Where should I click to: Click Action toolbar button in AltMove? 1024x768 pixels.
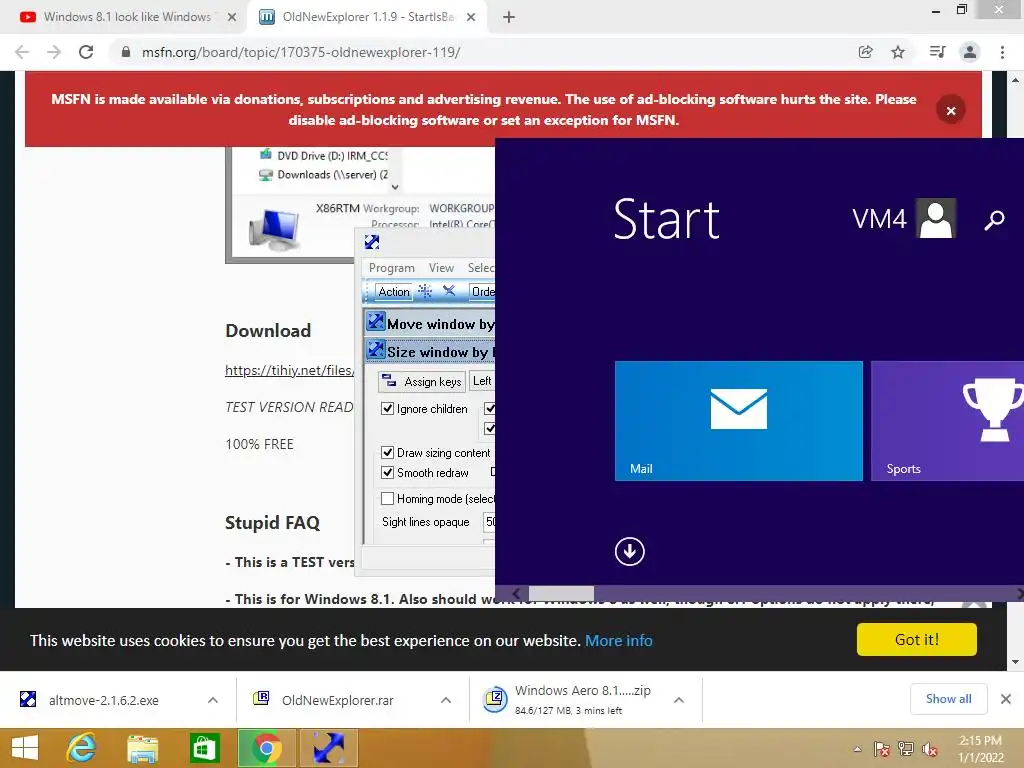click(x=394, y=292)
